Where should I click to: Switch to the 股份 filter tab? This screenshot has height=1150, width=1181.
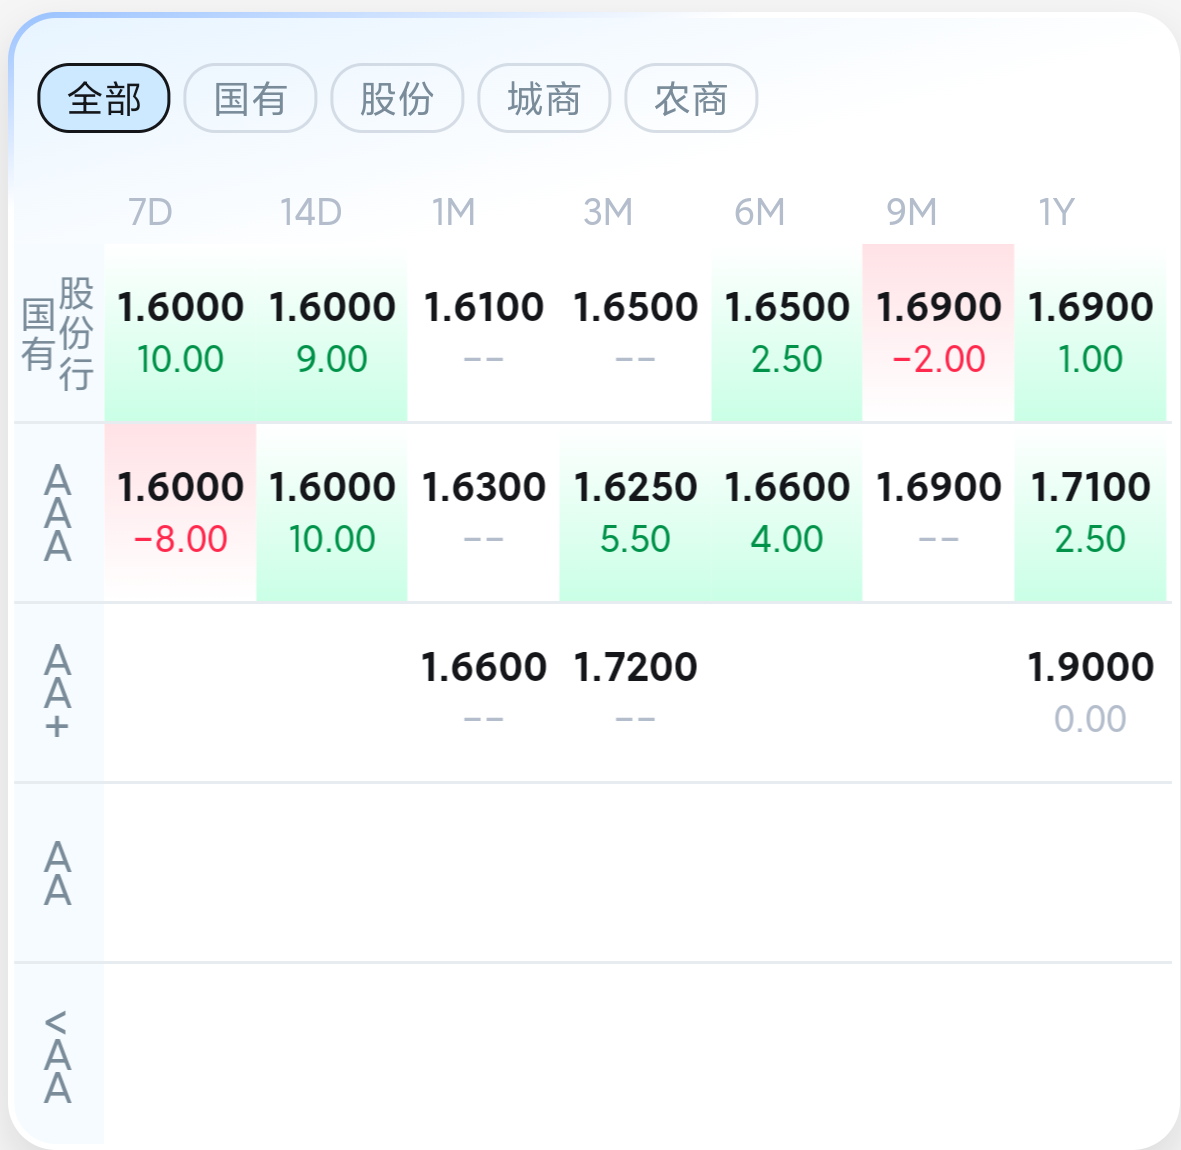pyautogui.click(x=397, y=98)
